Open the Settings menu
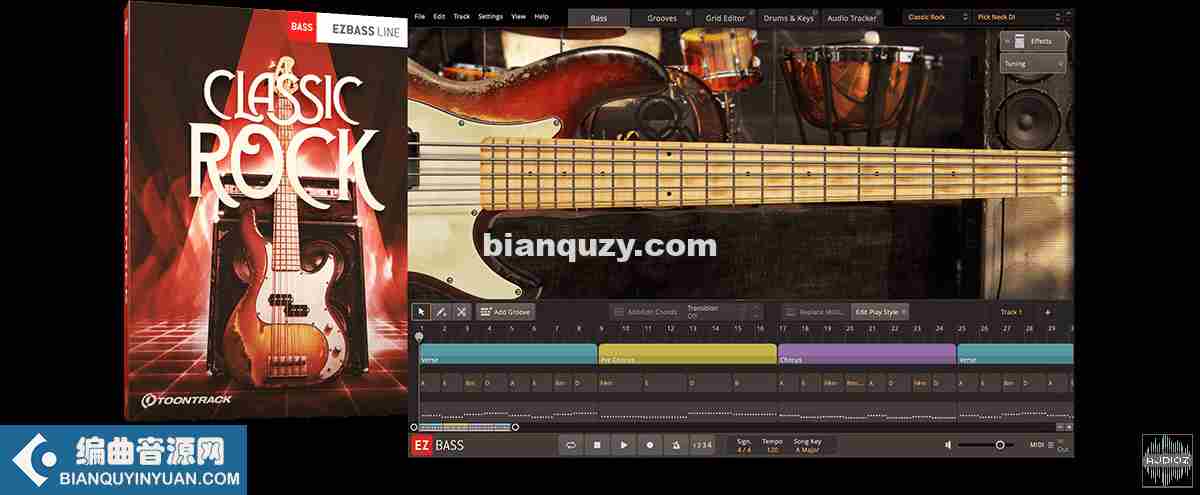This screenshot has height=495, width=1200. [x=490, y=17]
